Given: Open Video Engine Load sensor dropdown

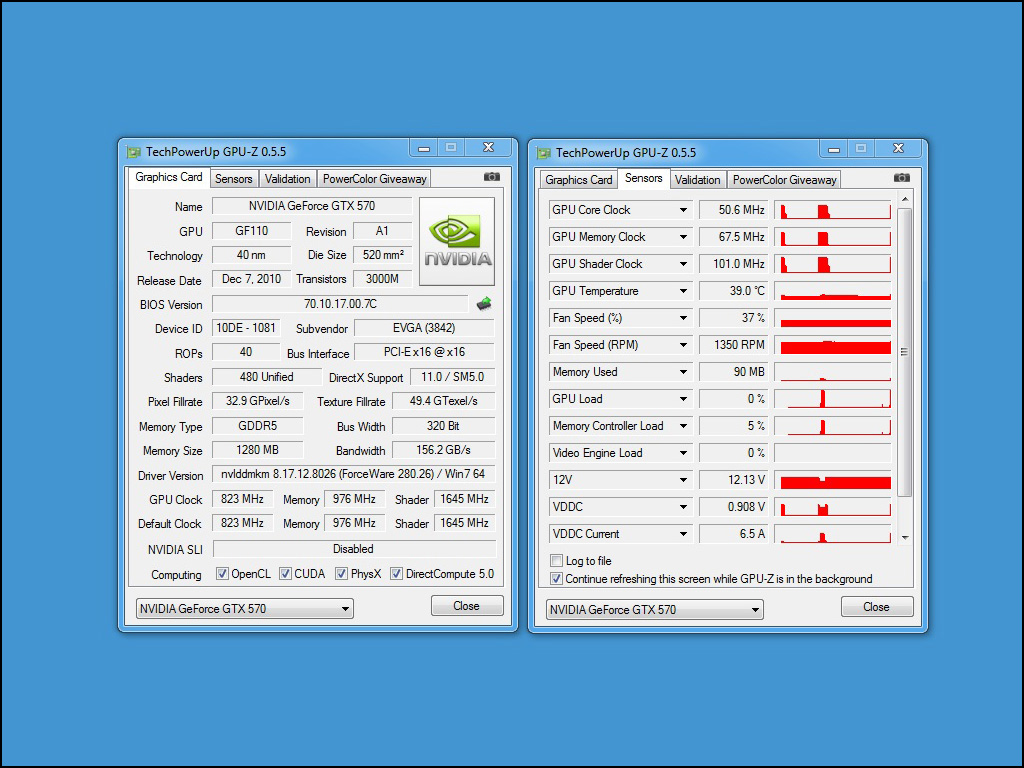Looking at the screenshot, I should pos(683,453).
